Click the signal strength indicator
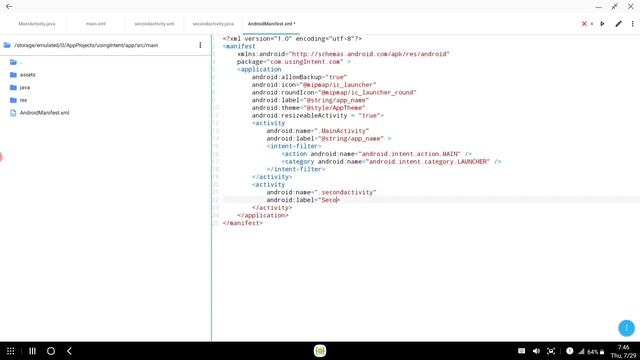 click(x=582, y=351)
